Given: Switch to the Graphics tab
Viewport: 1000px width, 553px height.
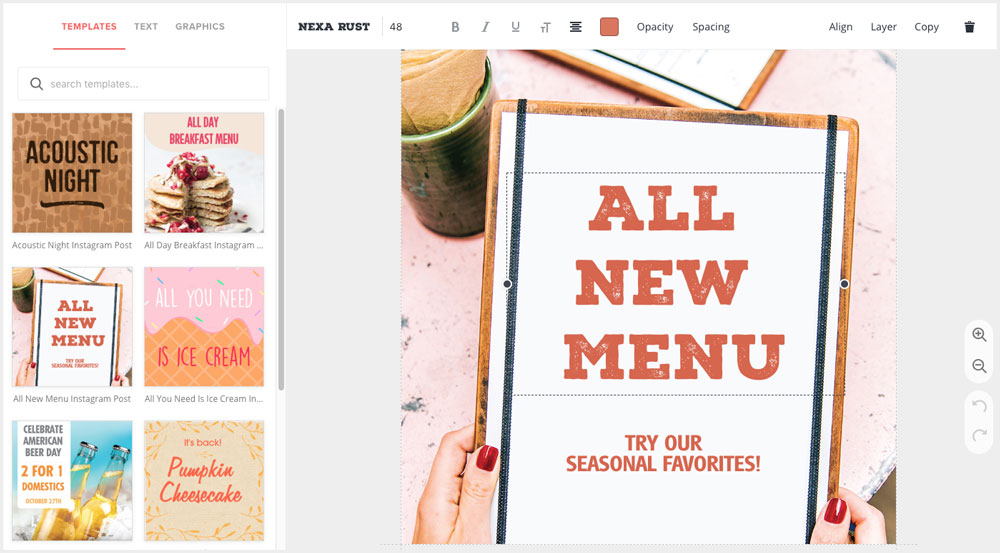Looking at the screenshot, I should pyautogui.click(x=200, y=26).
